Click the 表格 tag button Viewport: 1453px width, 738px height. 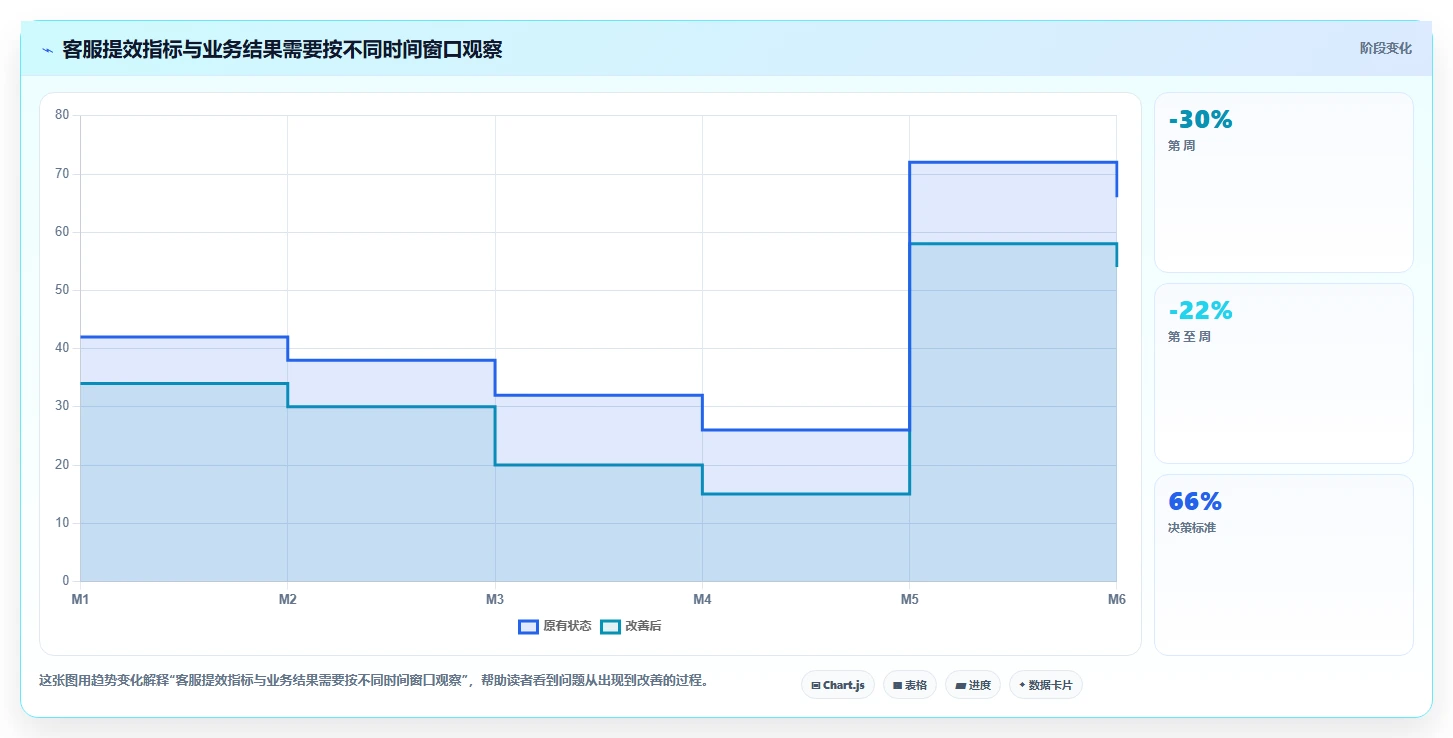pos(910,685)
